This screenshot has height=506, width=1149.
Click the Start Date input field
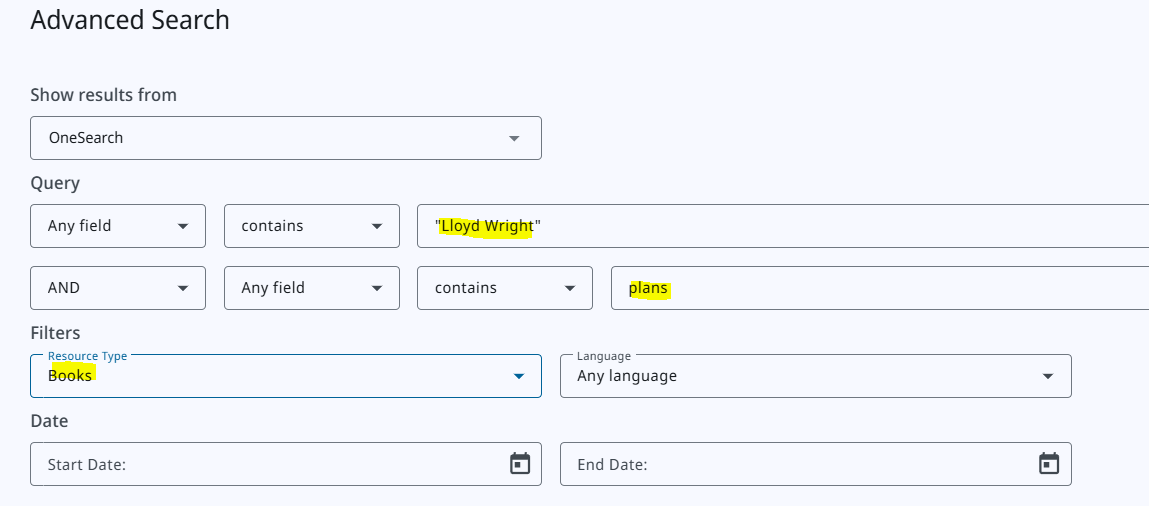click(x=286, y=464)
